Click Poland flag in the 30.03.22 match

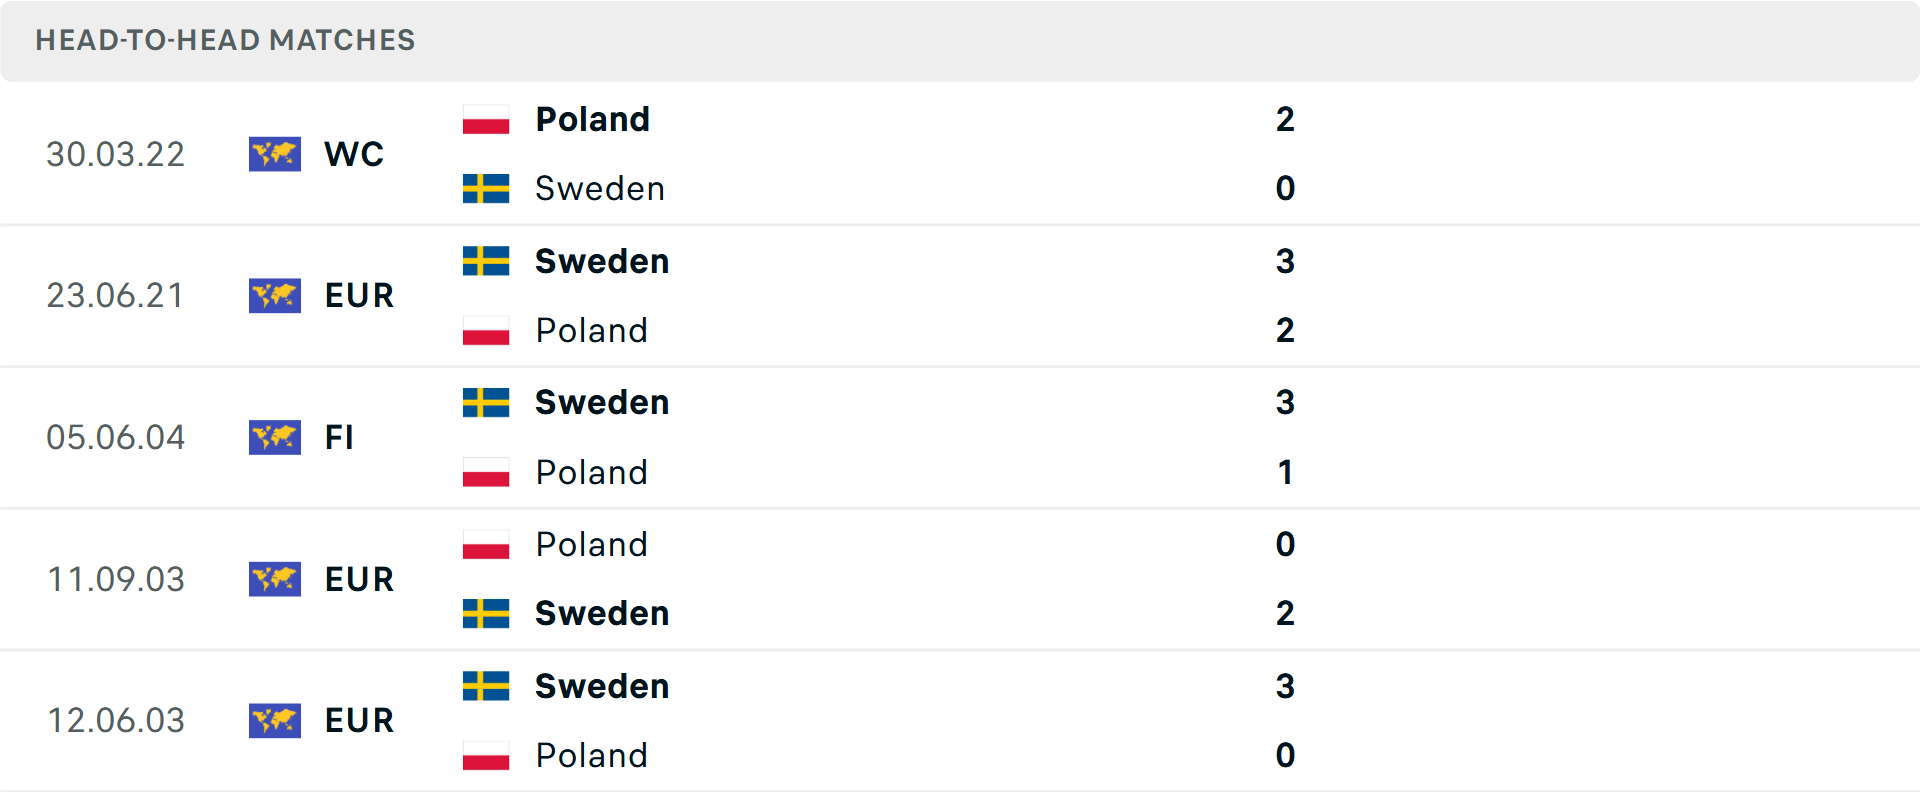point(486,120)
